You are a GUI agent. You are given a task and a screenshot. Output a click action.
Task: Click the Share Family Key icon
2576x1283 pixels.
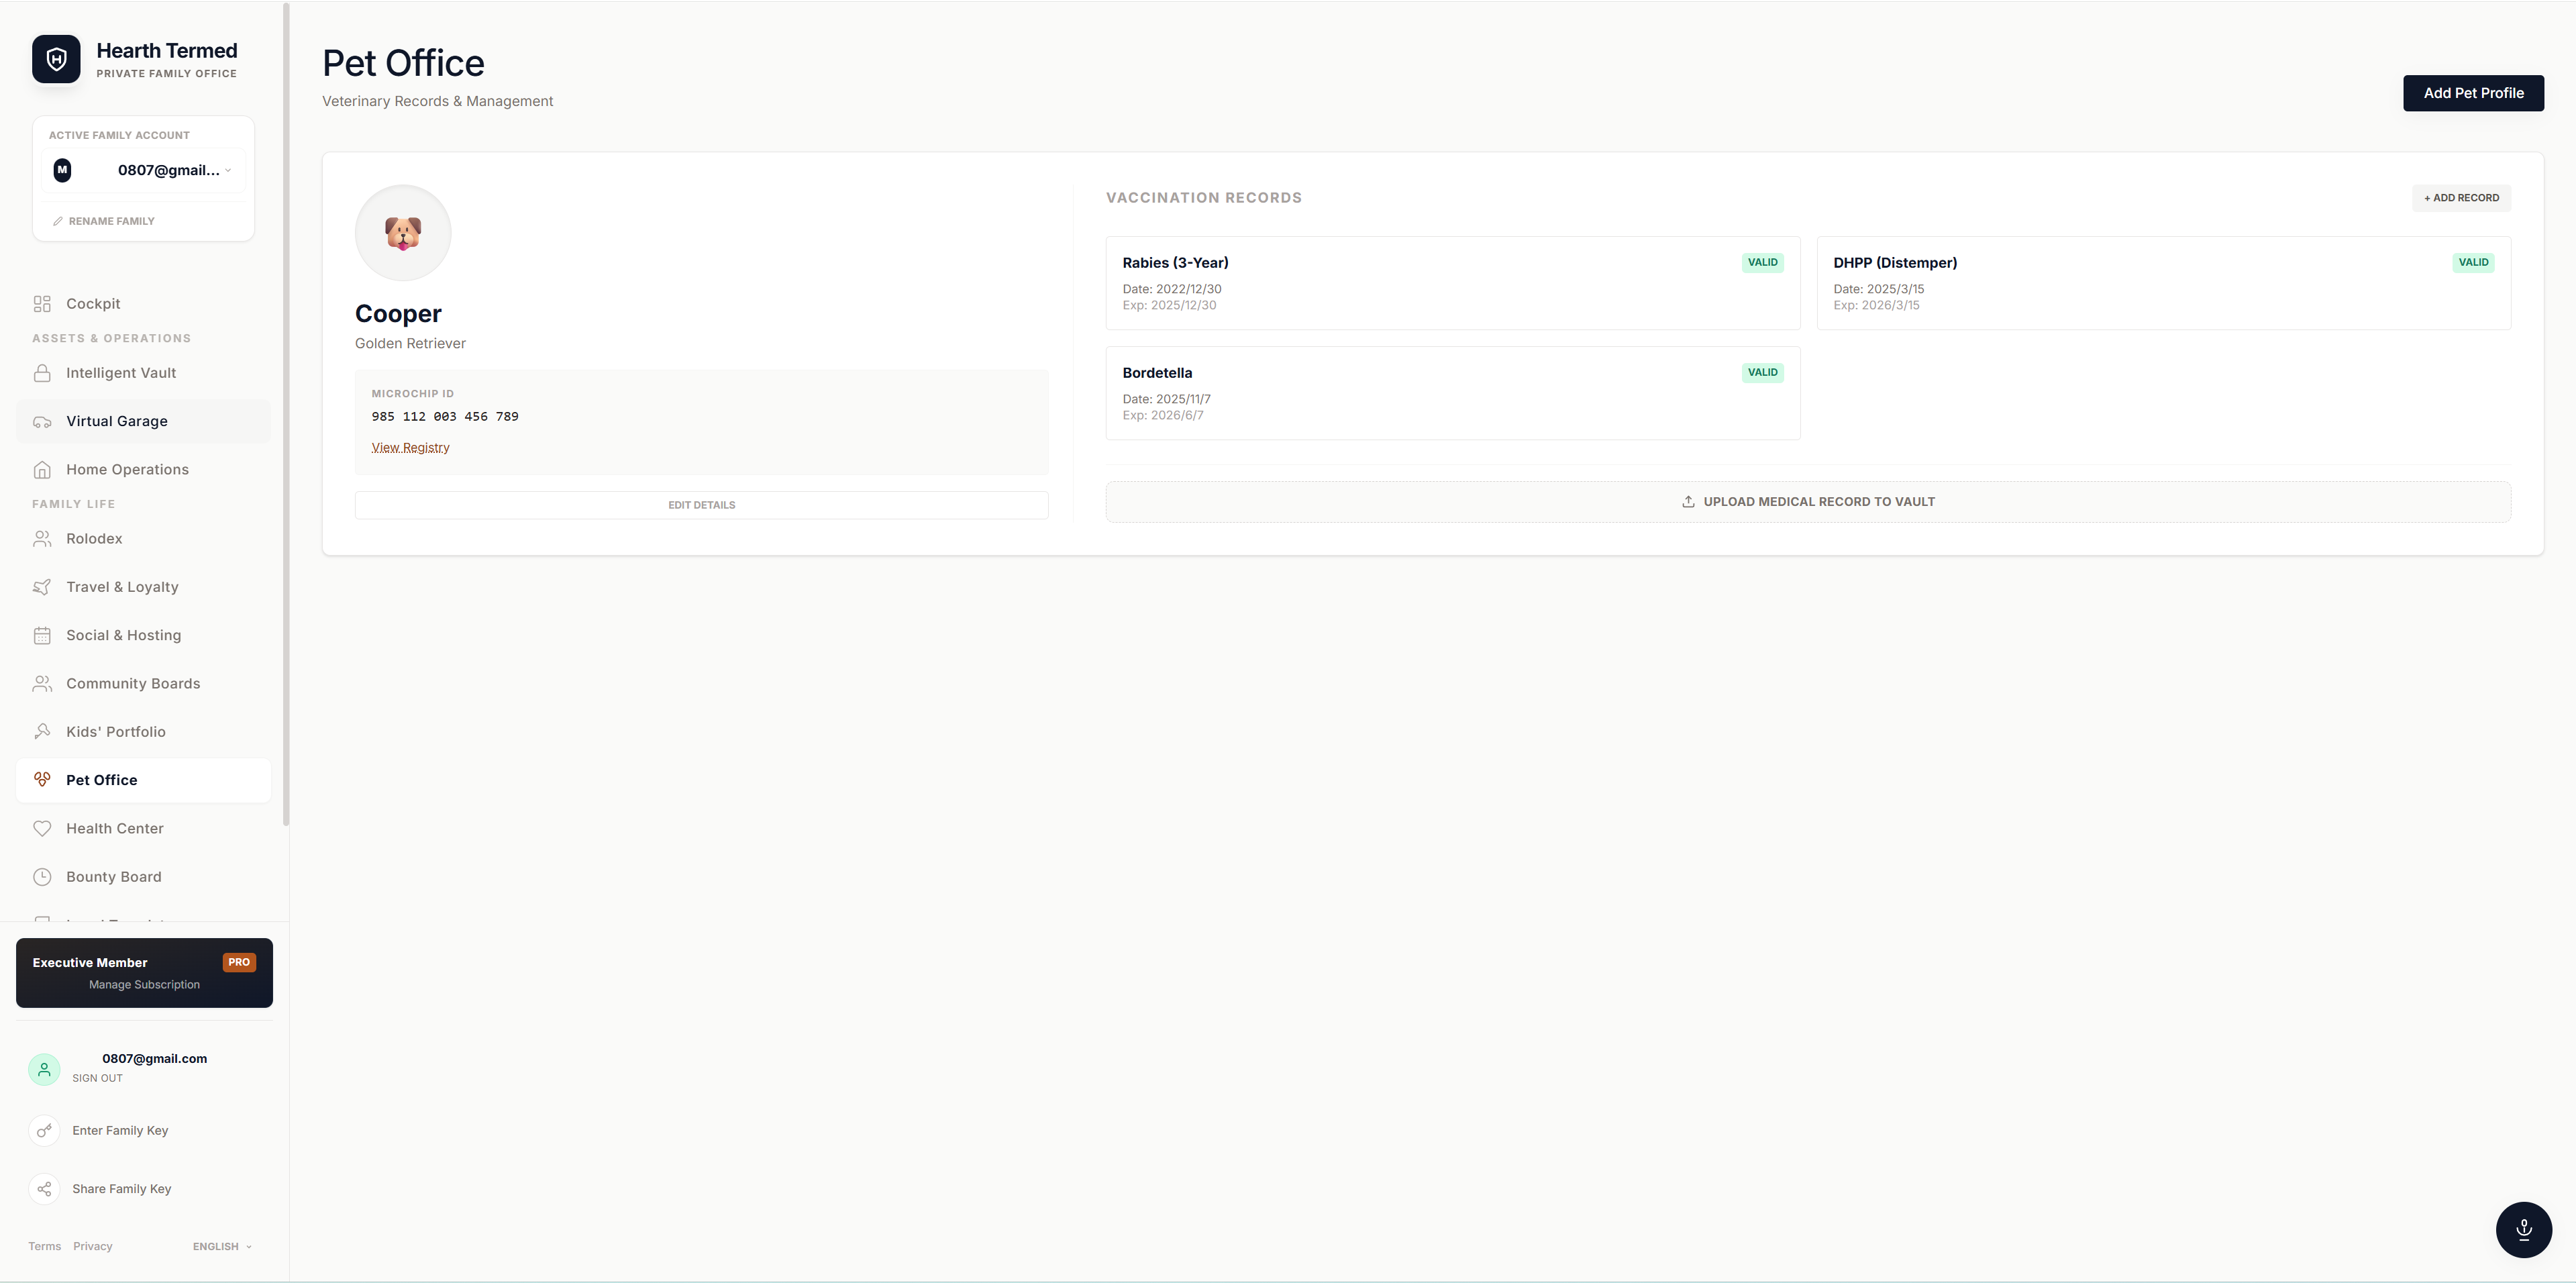pos(44,1189)
